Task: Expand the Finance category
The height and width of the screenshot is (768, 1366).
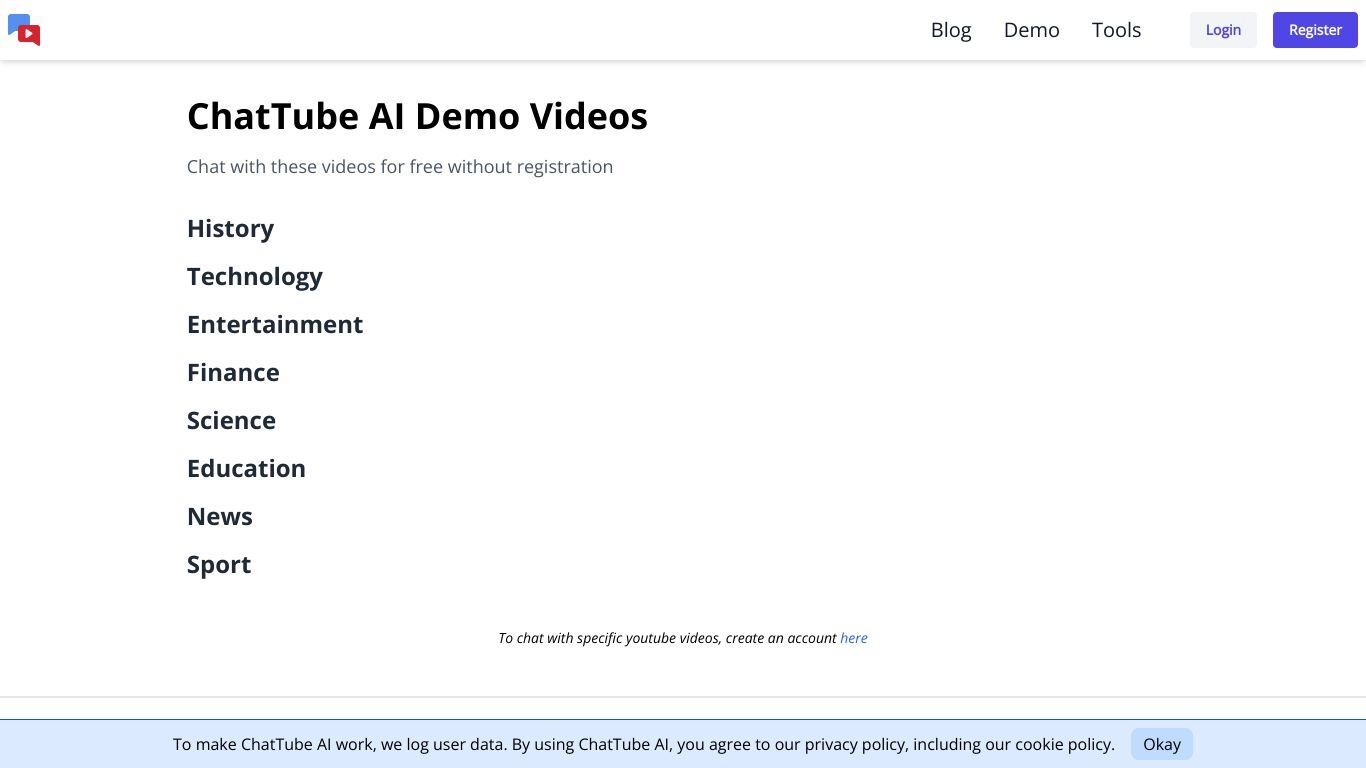Action: click(233, 372)
